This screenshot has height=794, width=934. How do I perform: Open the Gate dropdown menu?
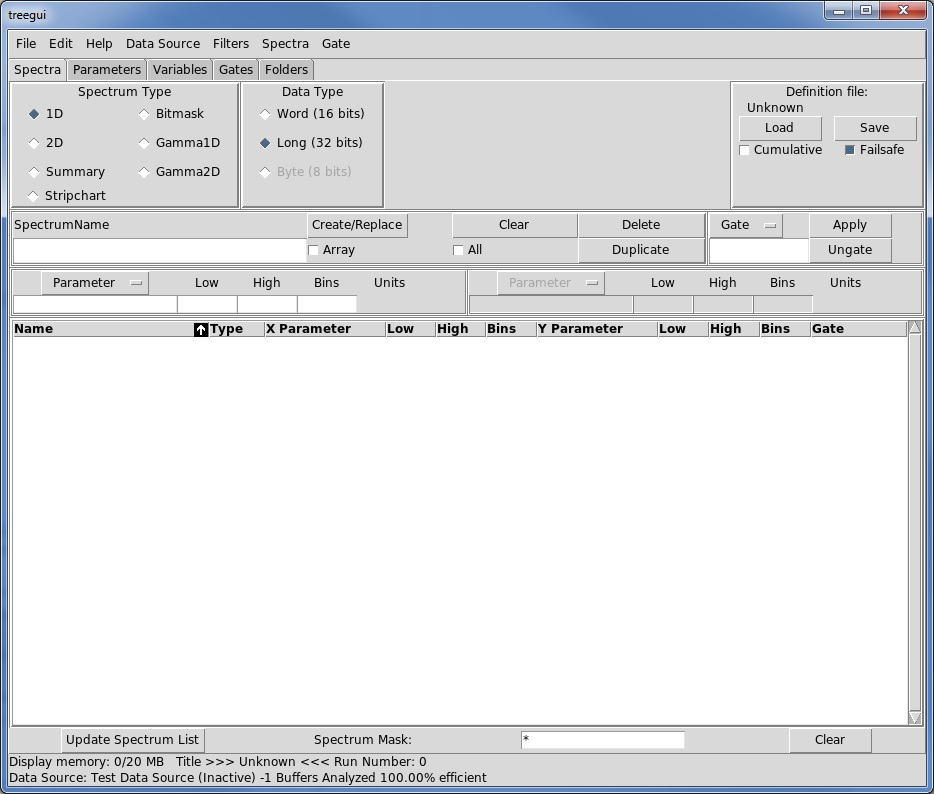click(746, 225)
